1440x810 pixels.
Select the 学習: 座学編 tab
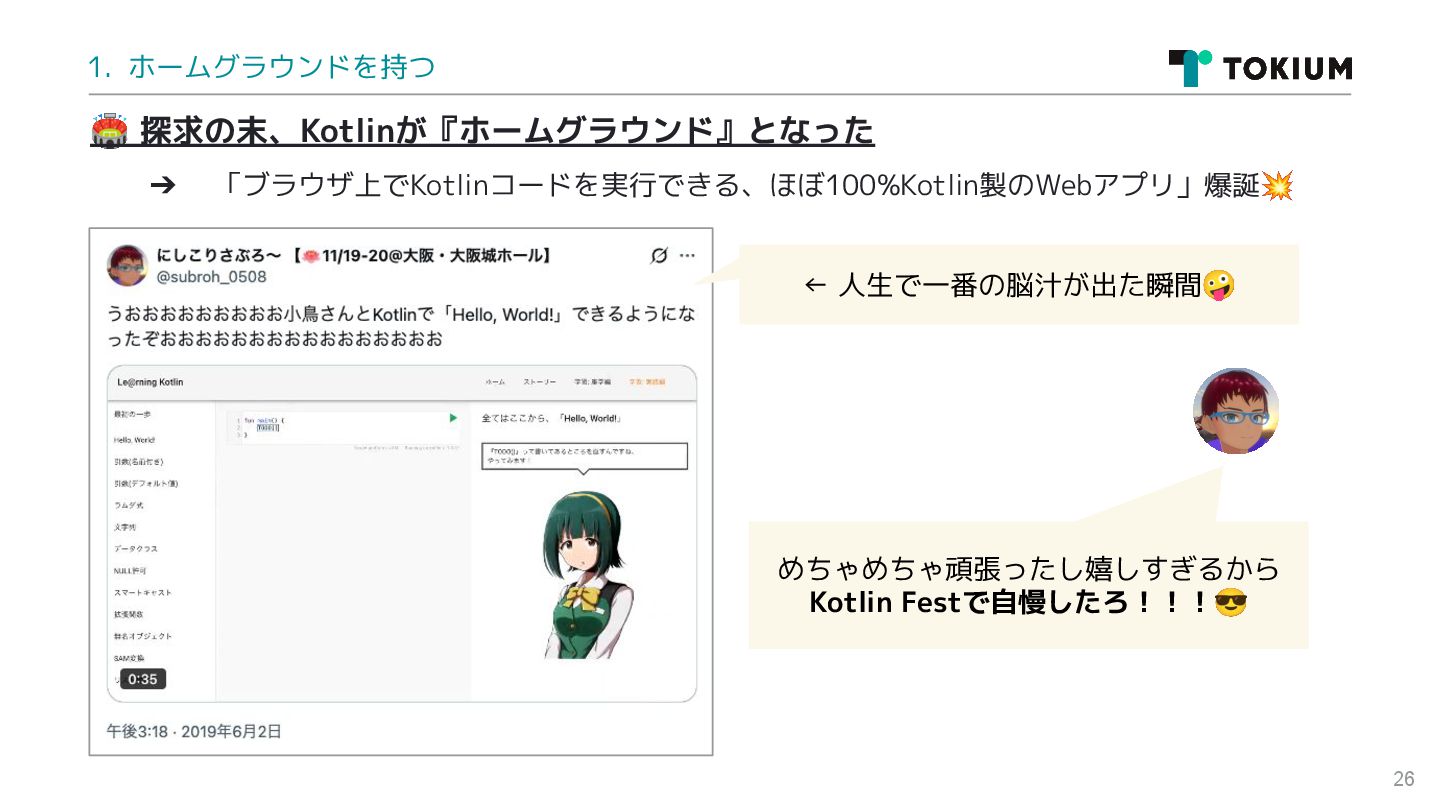coord(592,383)
